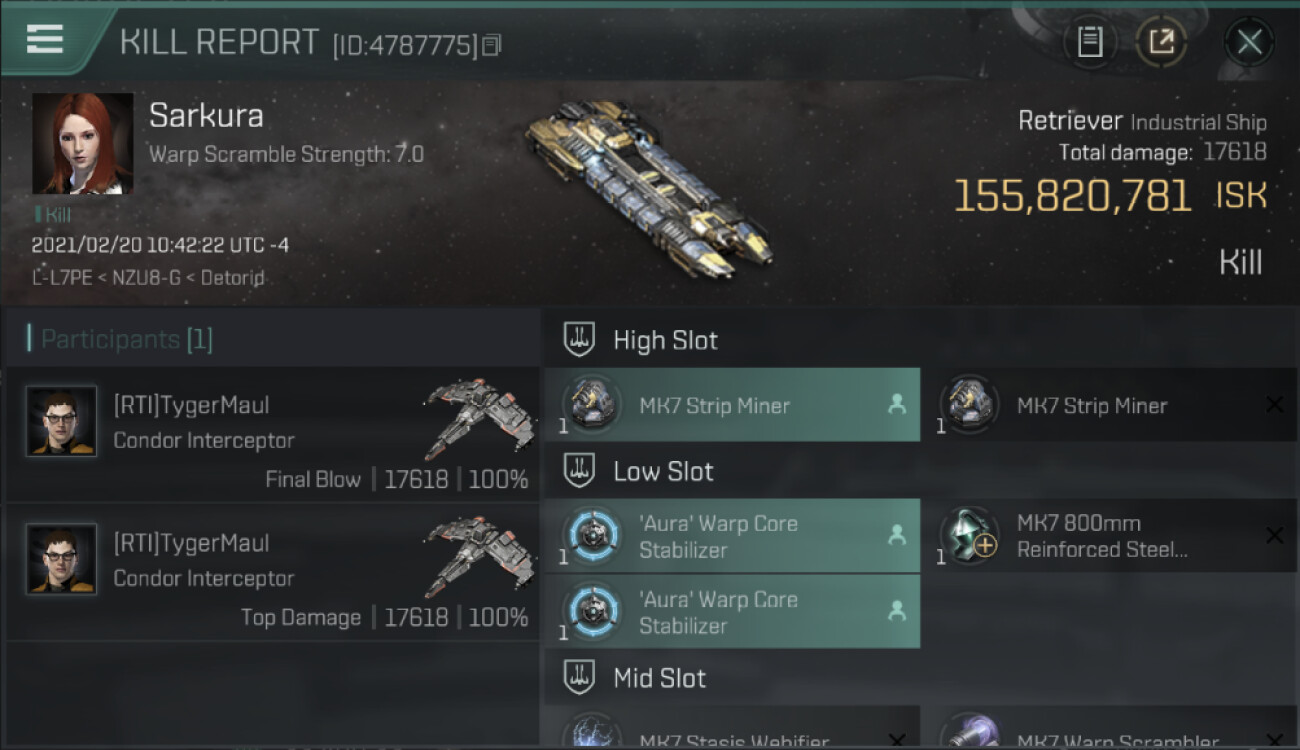This screenshot has width=1300, height=750.
Task: Open the hamburger menu
Action: click(45, 39)
